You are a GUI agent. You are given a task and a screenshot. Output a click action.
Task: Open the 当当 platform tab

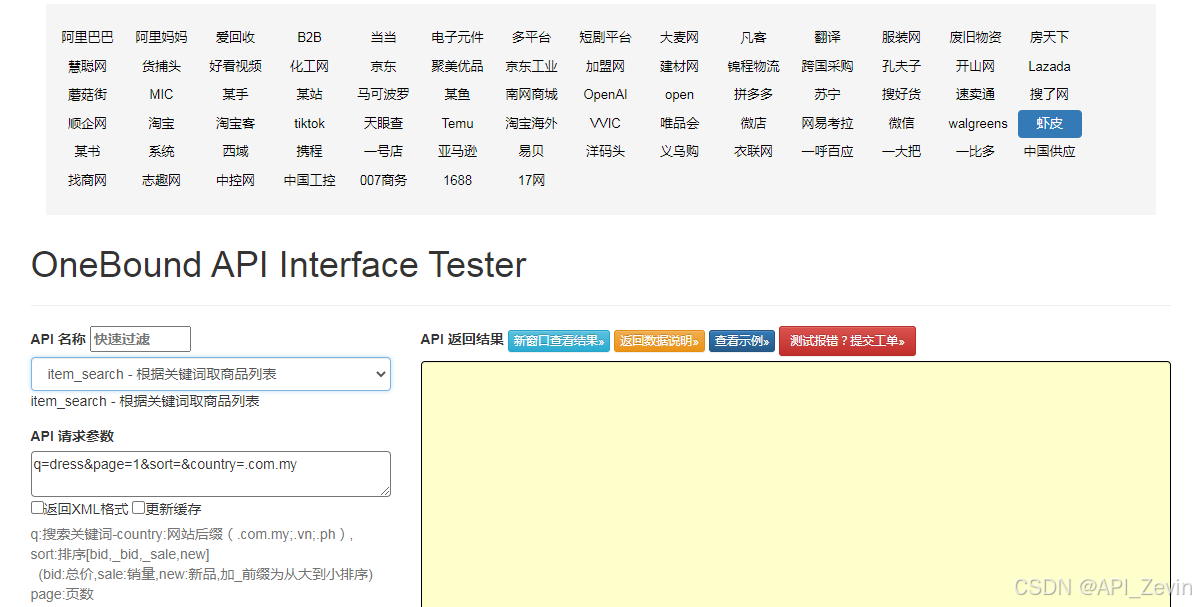(x=383, y=37)
